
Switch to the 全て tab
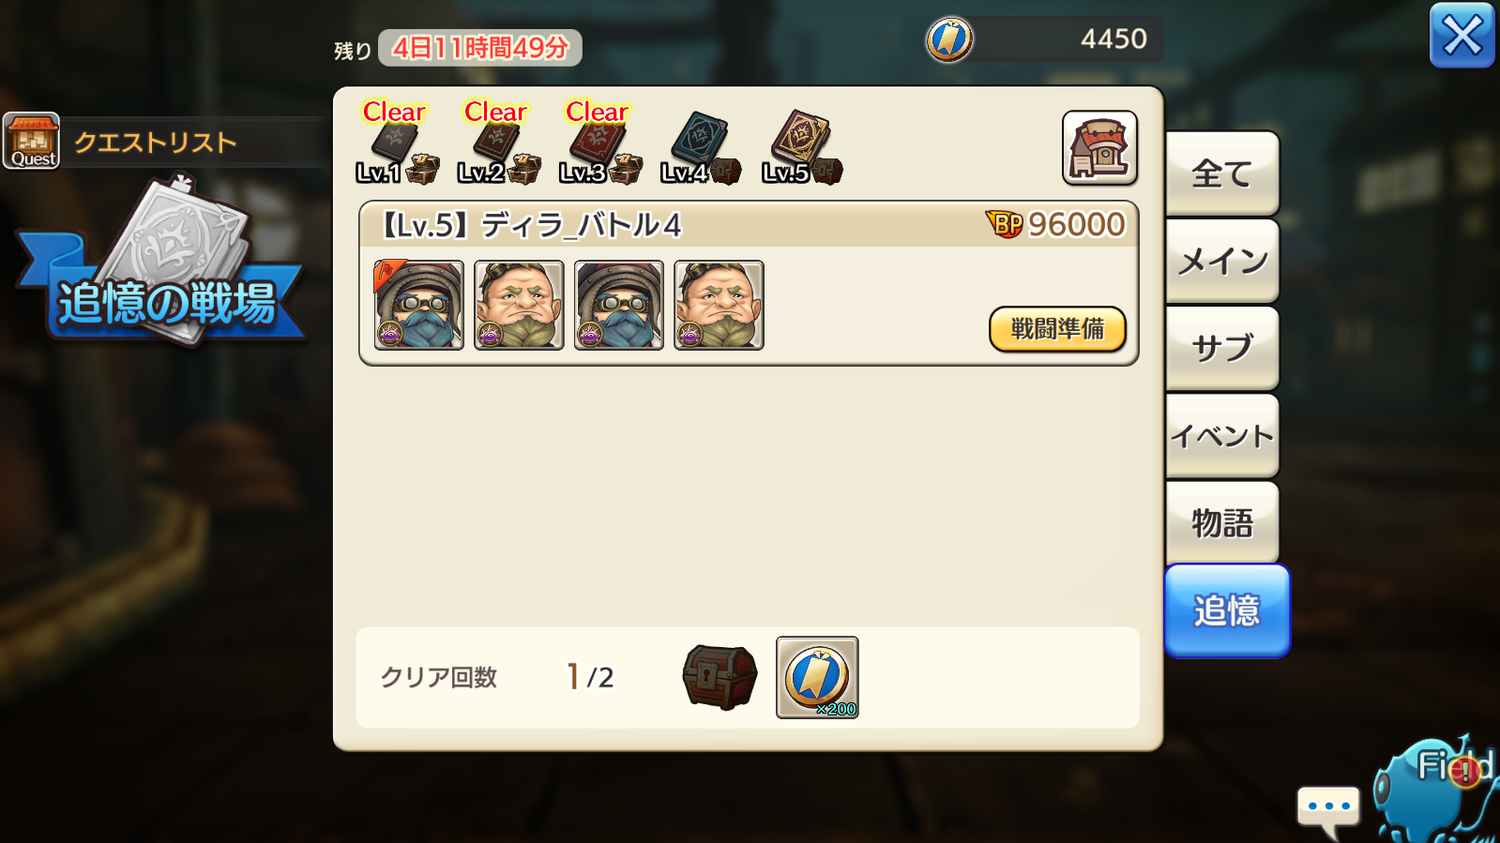tap(1222, 174)
